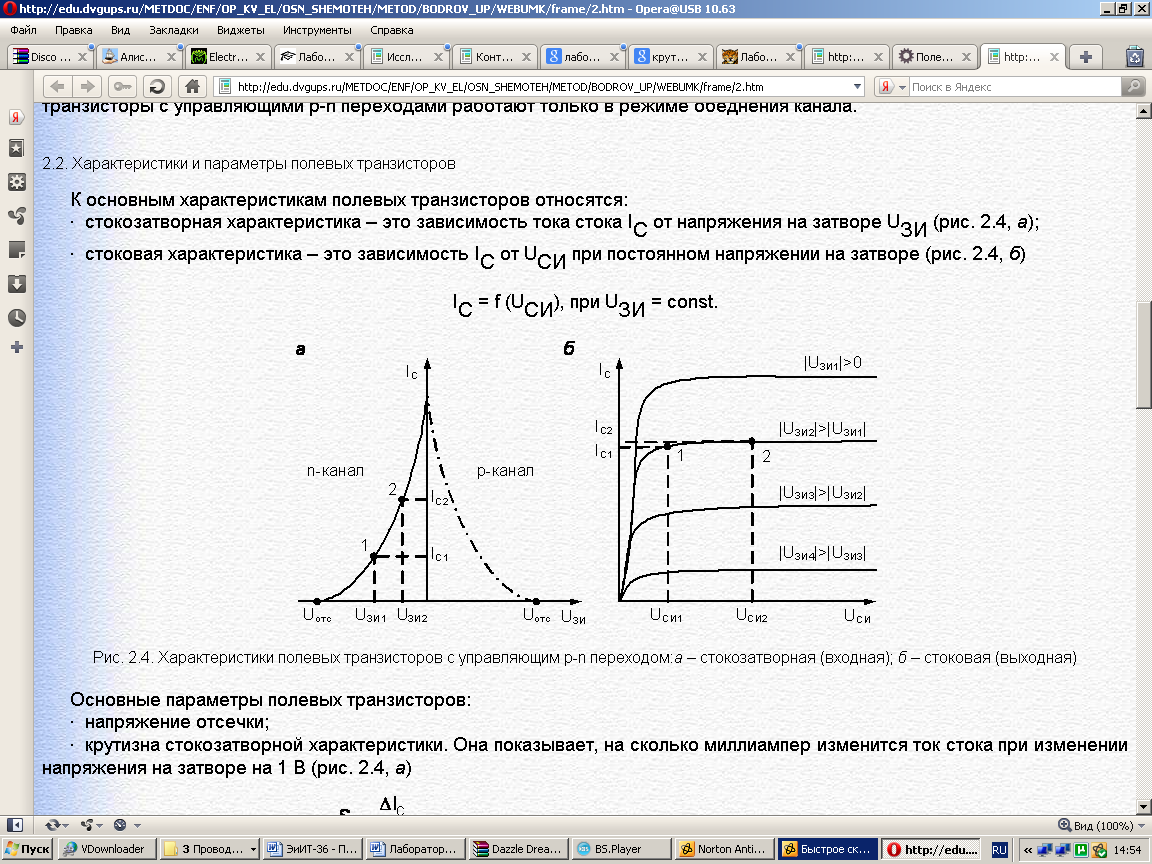Open the Widgets gear panel in sidebar
Image resolution: width=1152 pixels, height=864 pixels.
(16, 182)
